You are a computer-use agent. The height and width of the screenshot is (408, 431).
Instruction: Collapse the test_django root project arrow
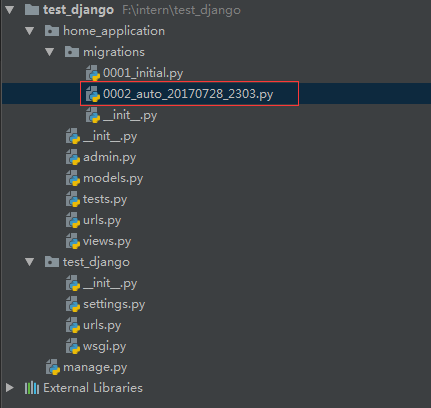(x=10, y=10)
